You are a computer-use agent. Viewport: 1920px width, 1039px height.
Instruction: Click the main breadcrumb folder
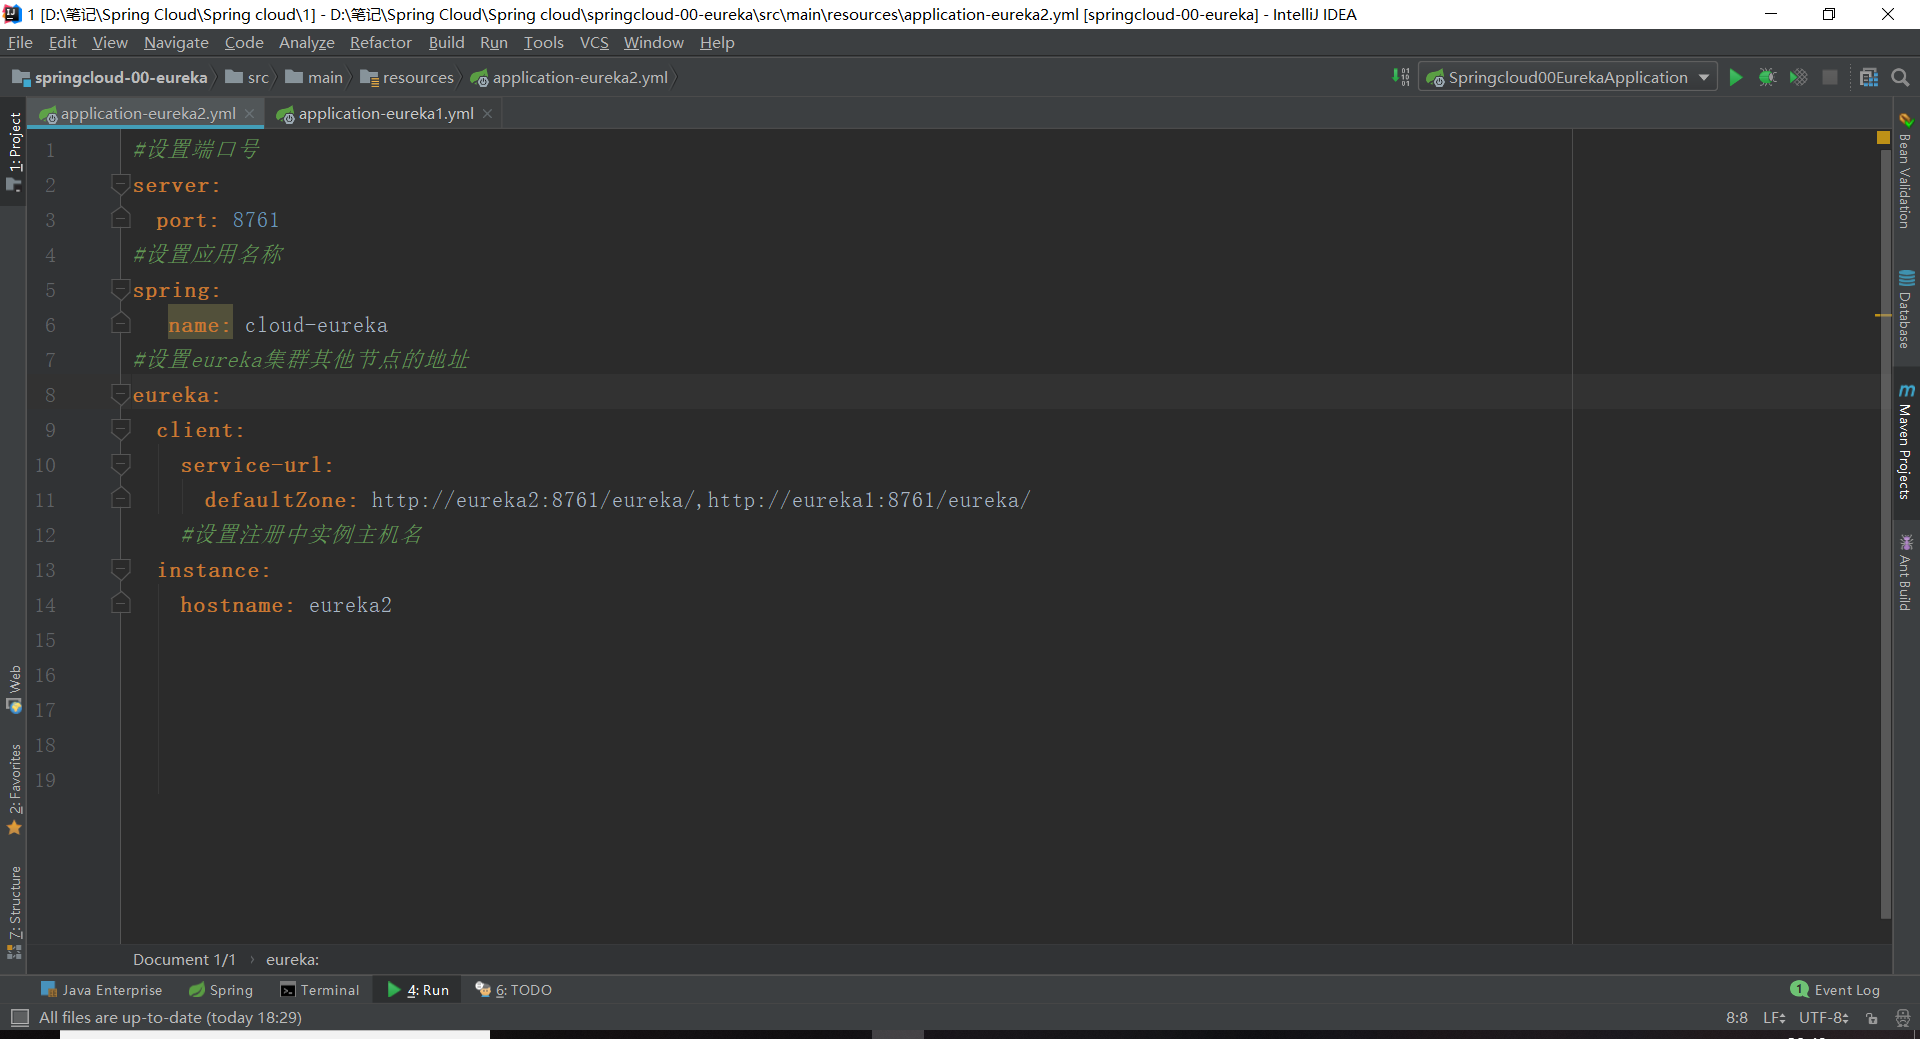click(314, 78)
